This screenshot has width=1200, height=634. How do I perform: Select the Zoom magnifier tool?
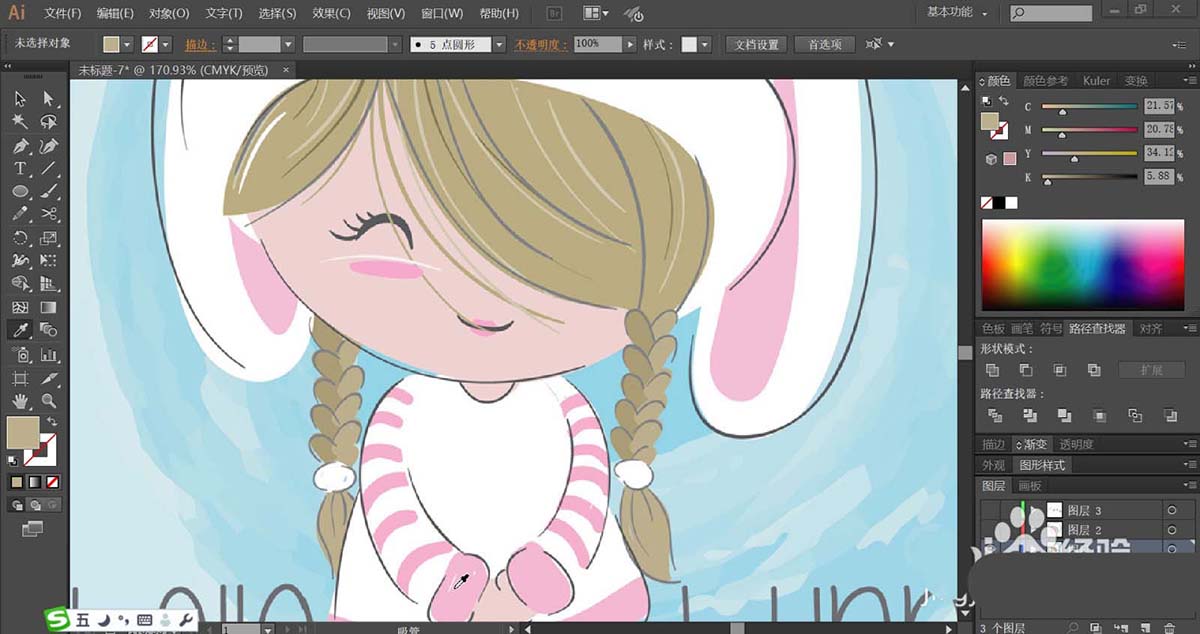pos(48,401)
